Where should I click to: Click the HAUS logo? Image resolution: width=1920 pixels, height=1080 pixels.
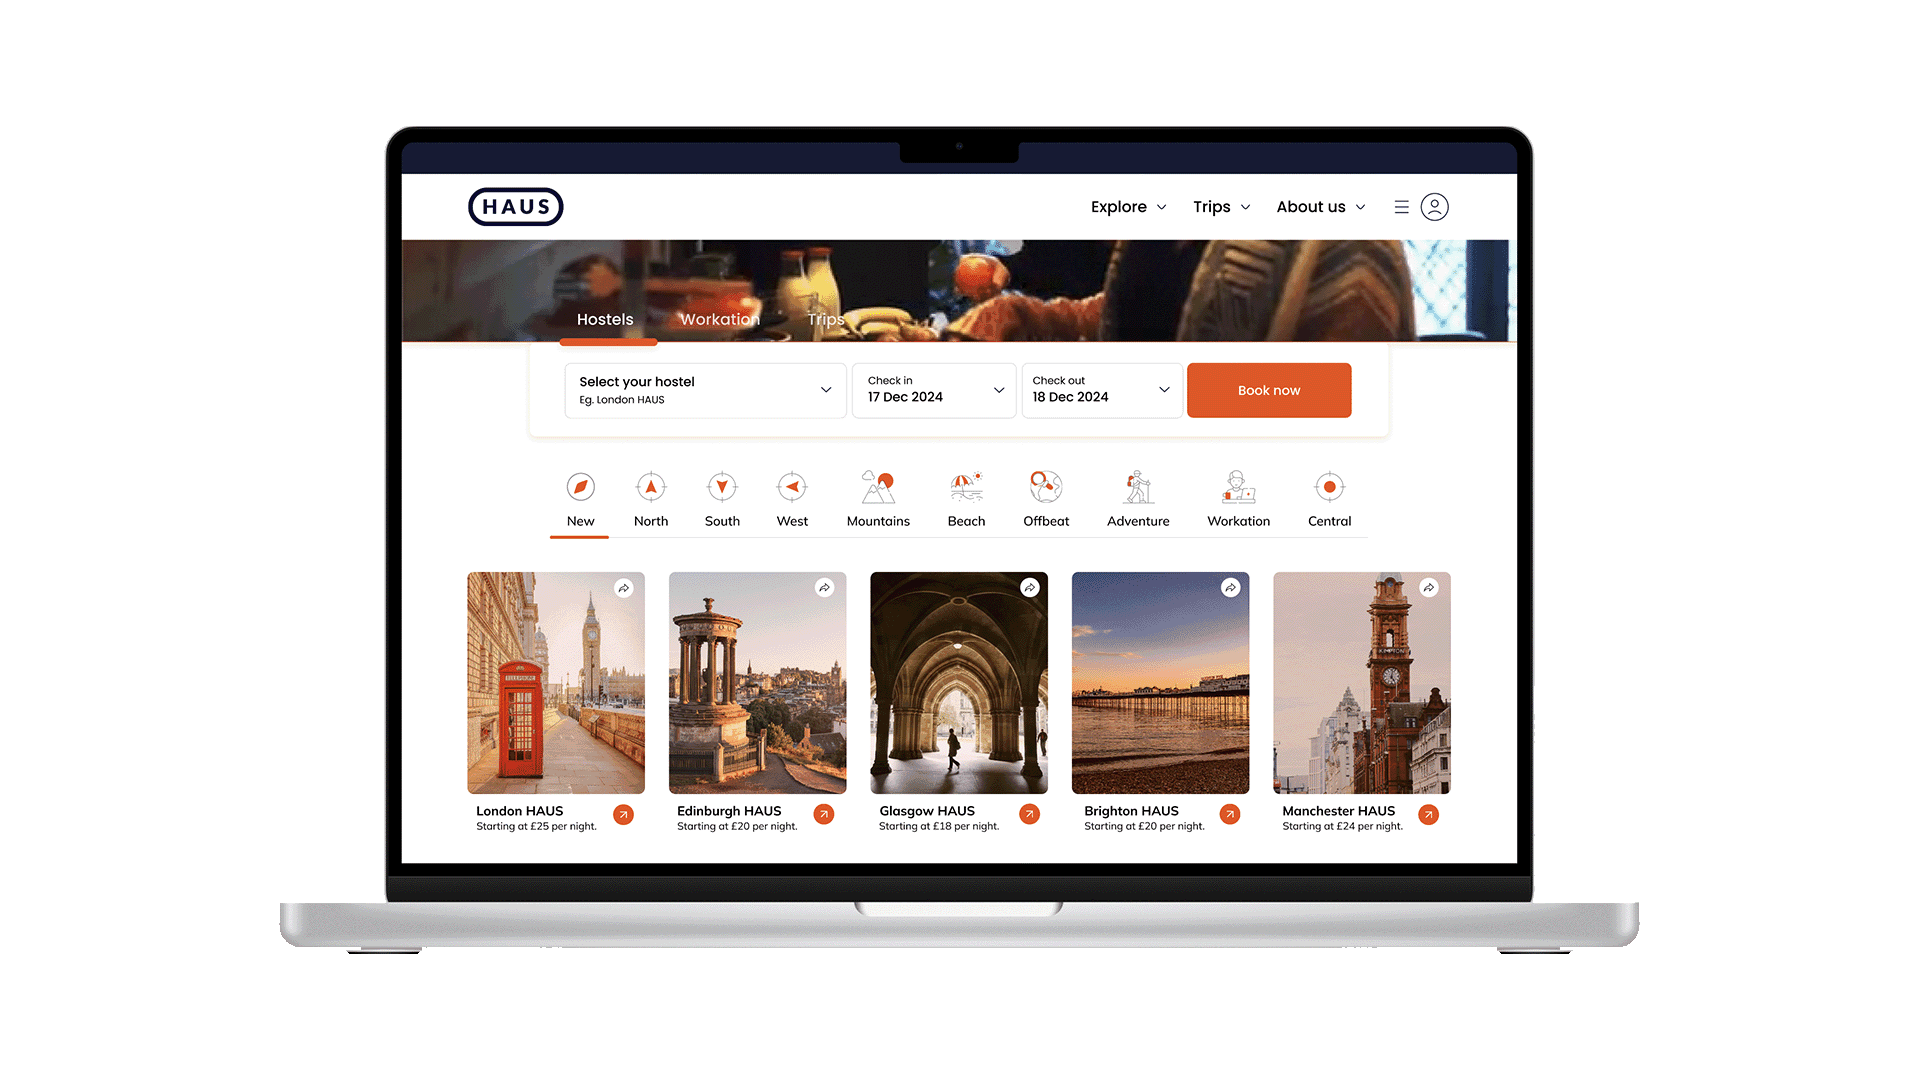(516, 207)
